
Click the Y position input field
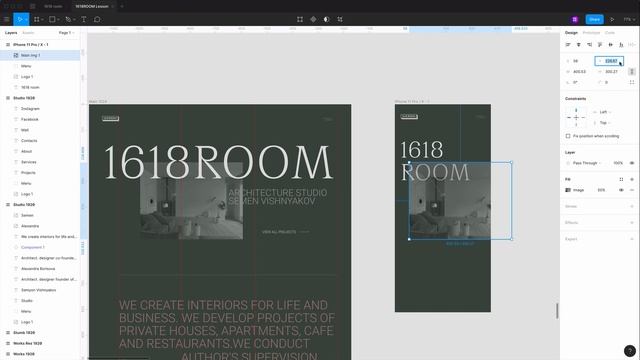(609, 61)
